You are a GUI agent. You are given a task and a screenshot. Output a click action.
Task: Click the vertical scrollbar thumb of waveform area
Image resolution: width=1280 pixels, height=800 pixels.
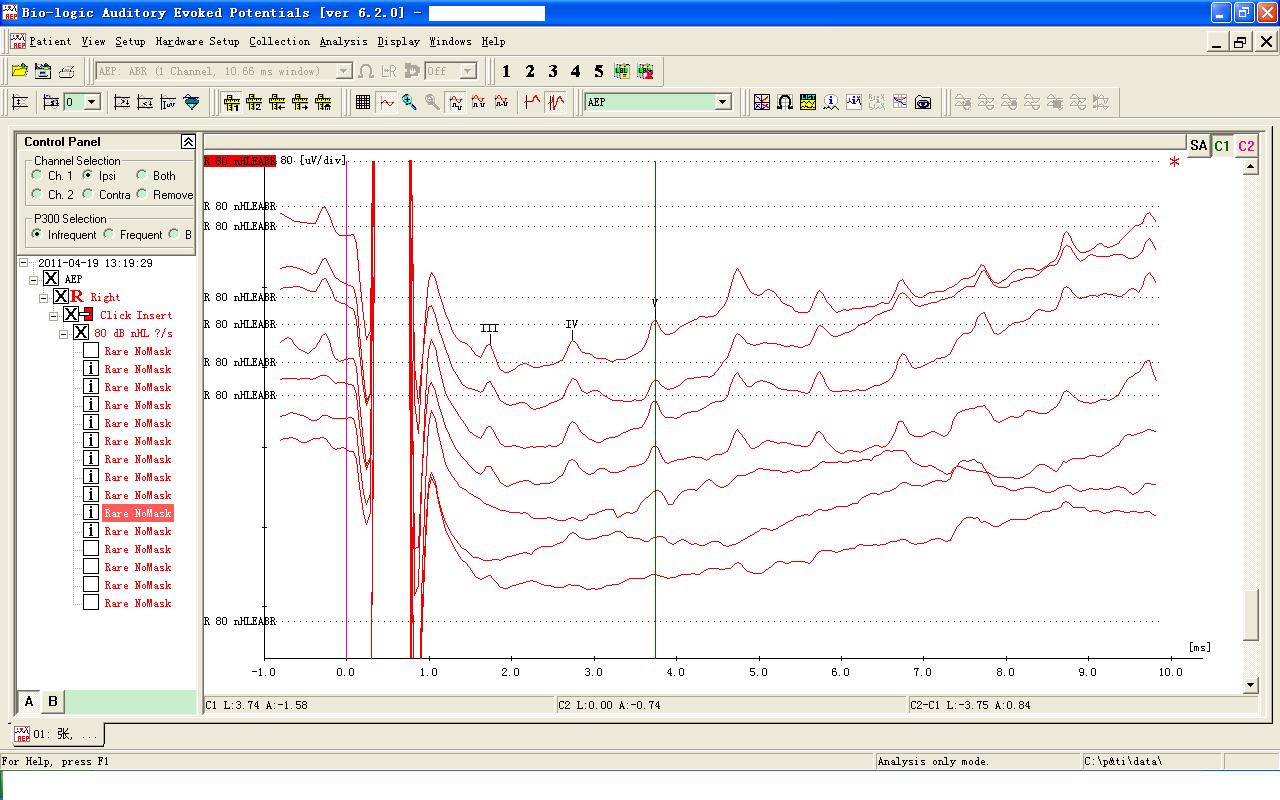click(1250, 615)
